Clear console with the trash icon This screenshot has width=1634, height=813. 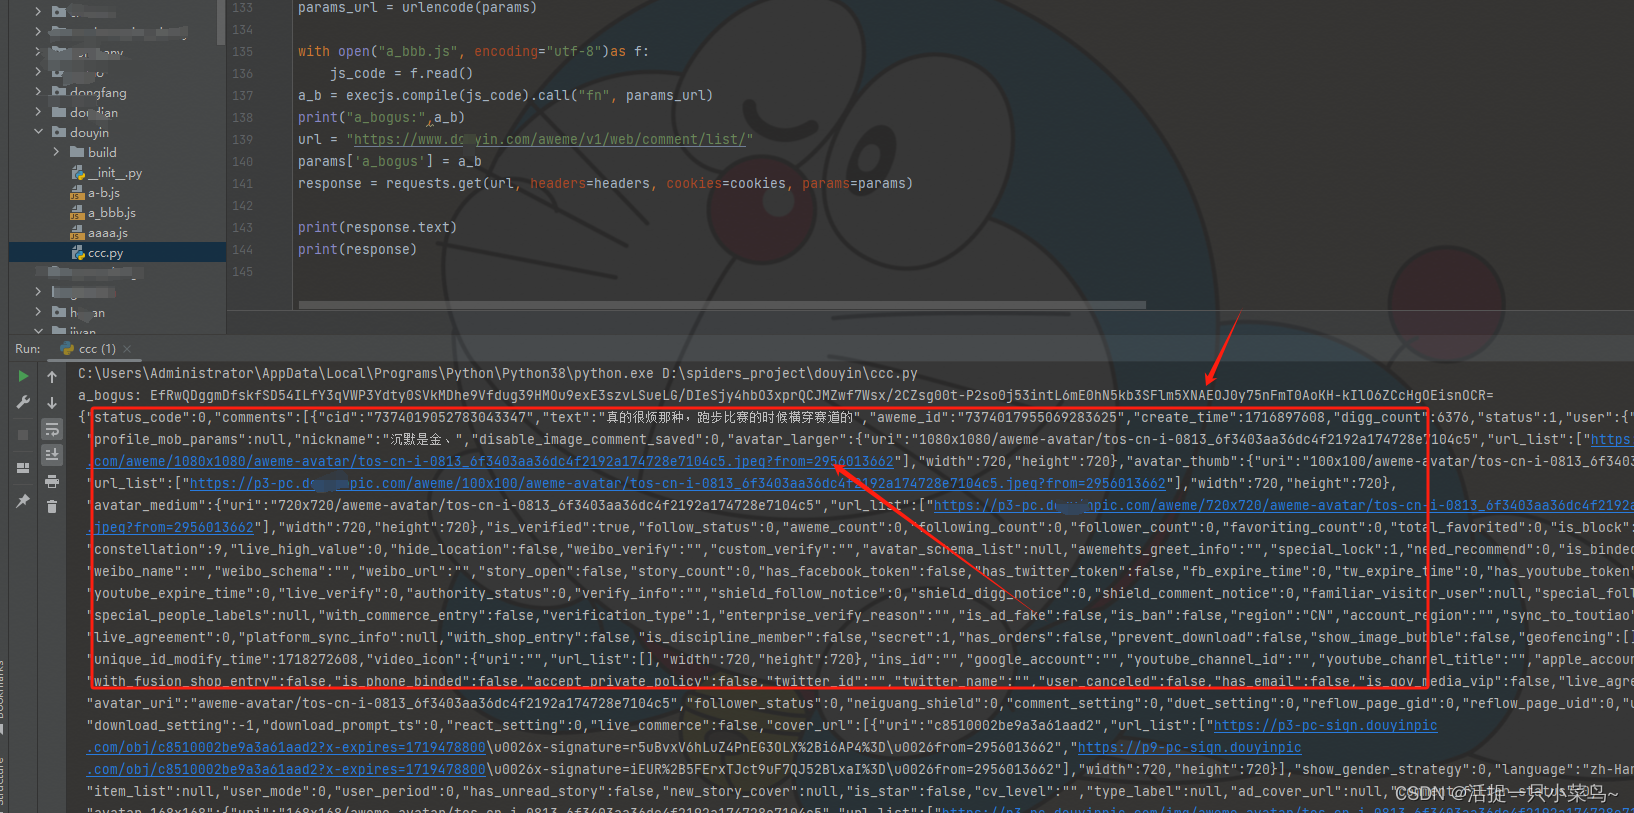[x=52, y=507]
